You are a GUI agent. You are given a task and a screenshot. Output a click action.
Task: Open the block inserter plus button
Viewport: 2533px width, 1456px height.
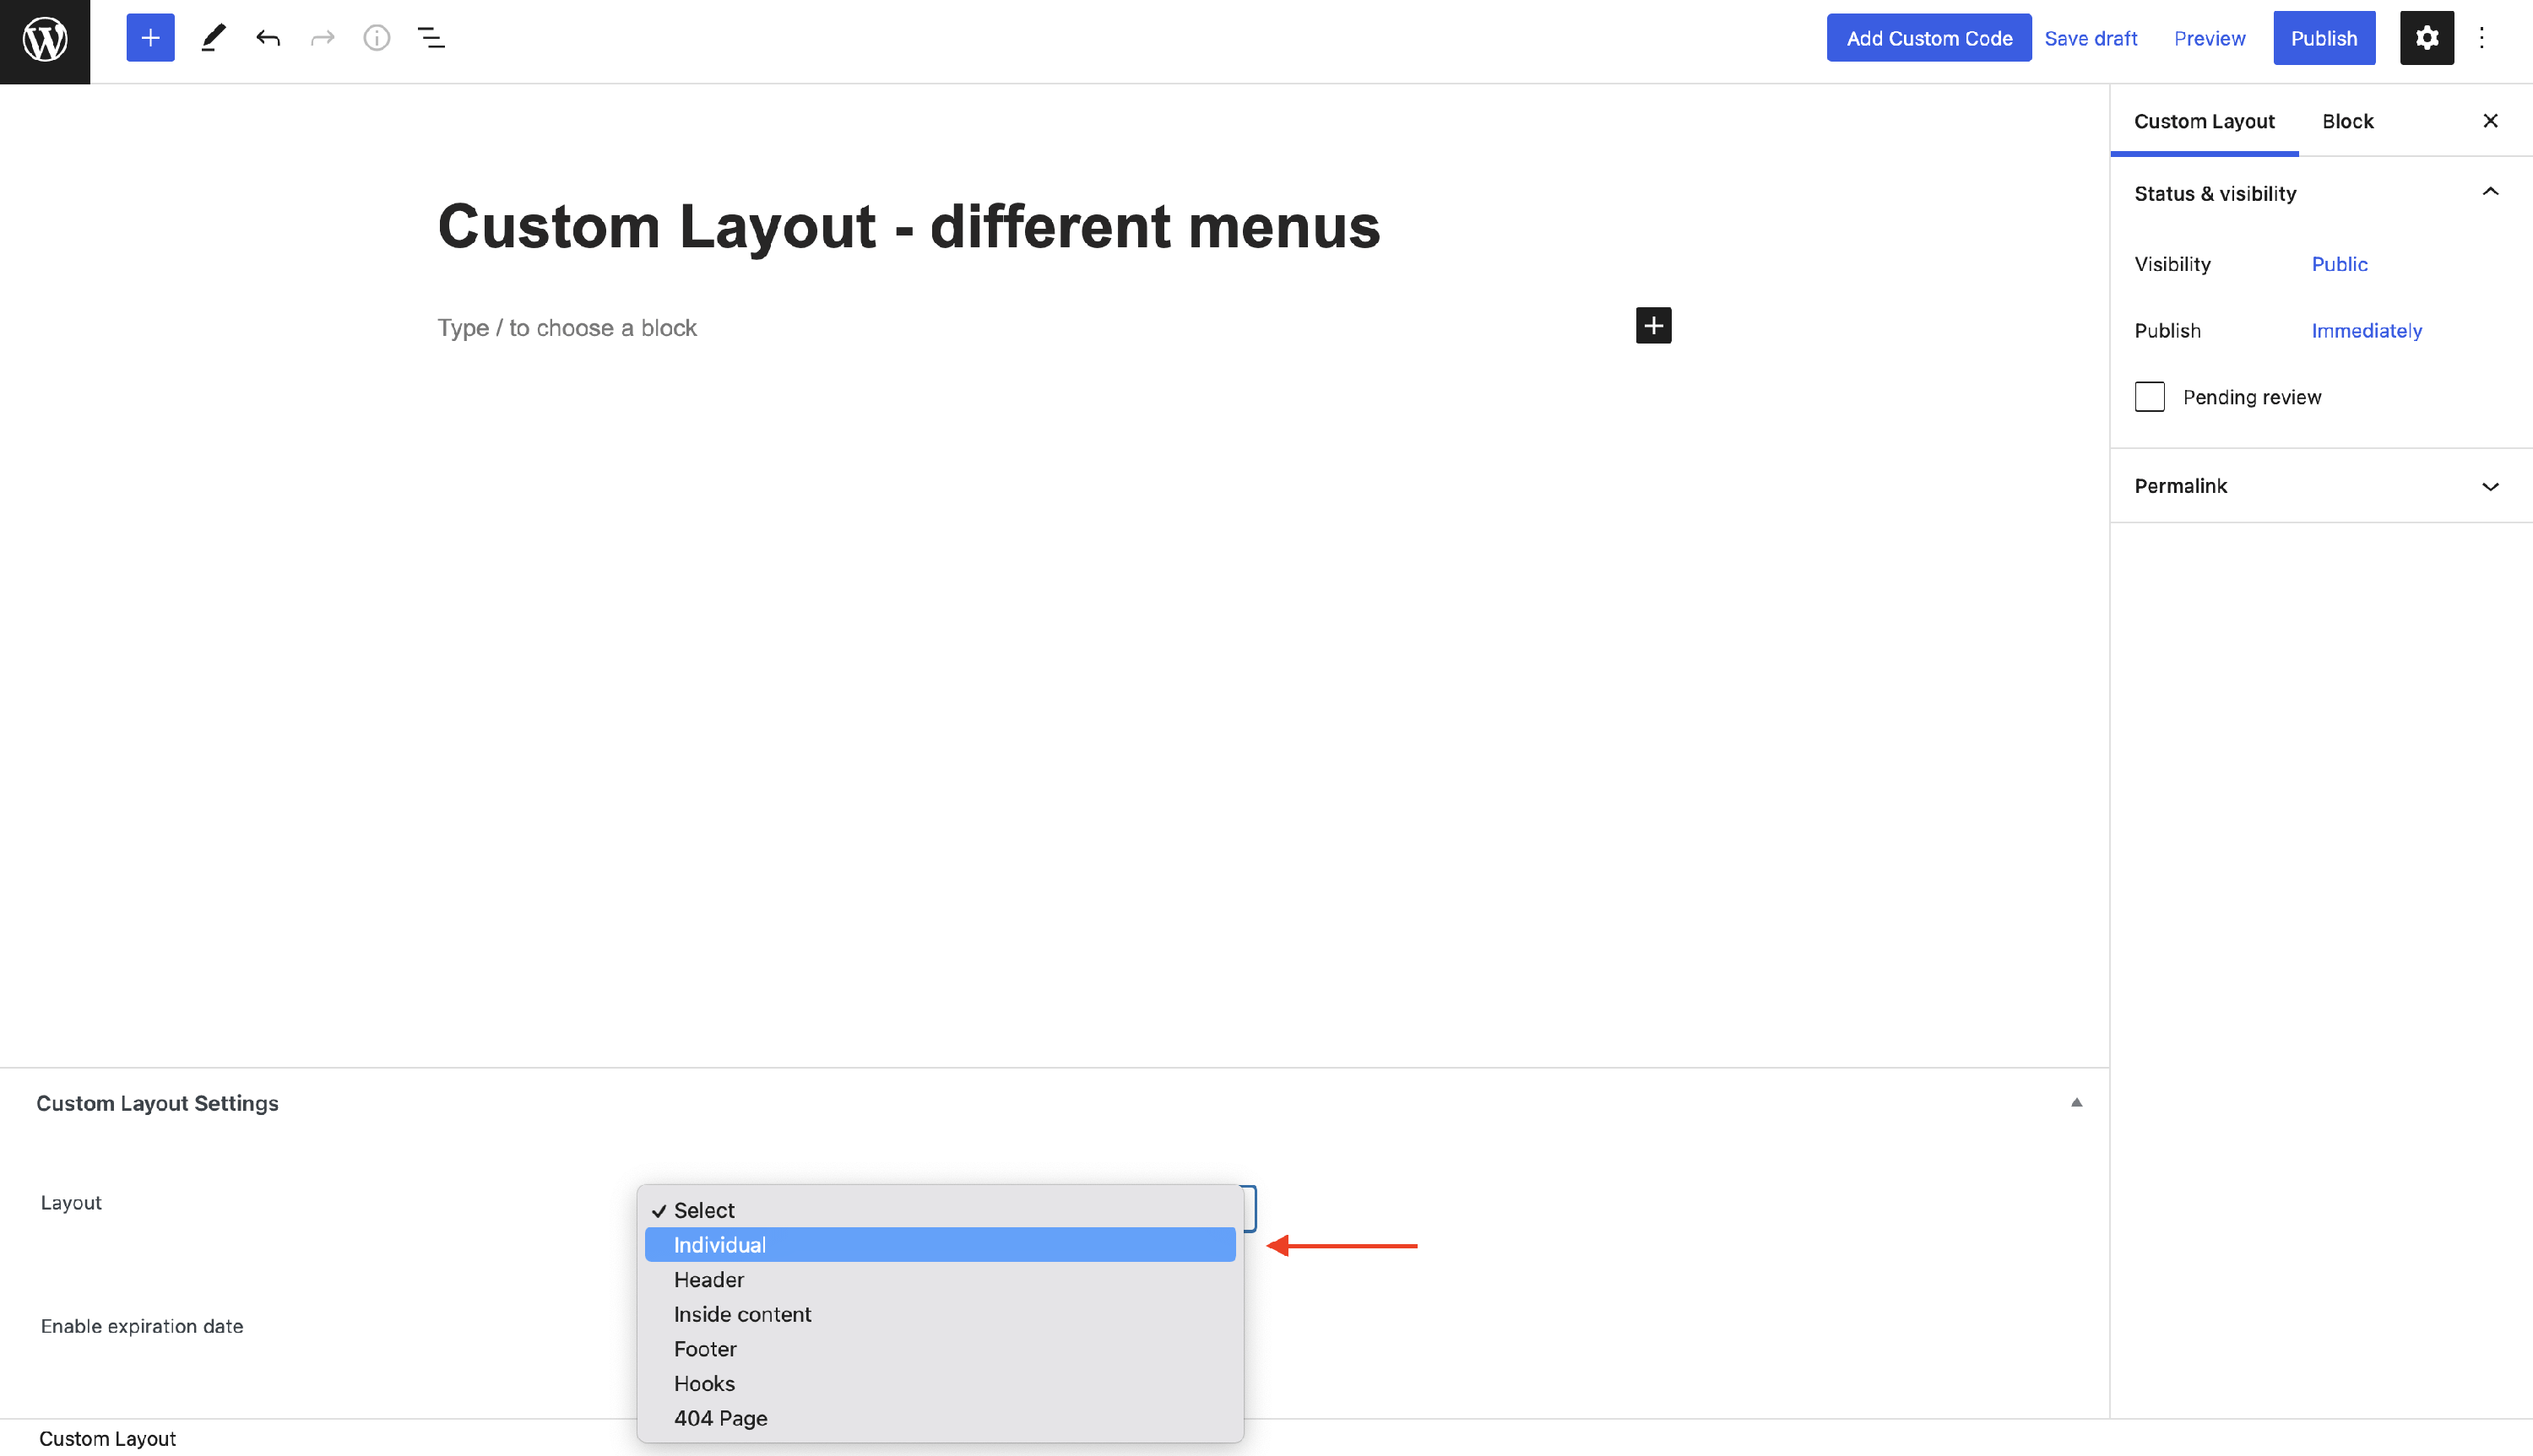point(150,38)
